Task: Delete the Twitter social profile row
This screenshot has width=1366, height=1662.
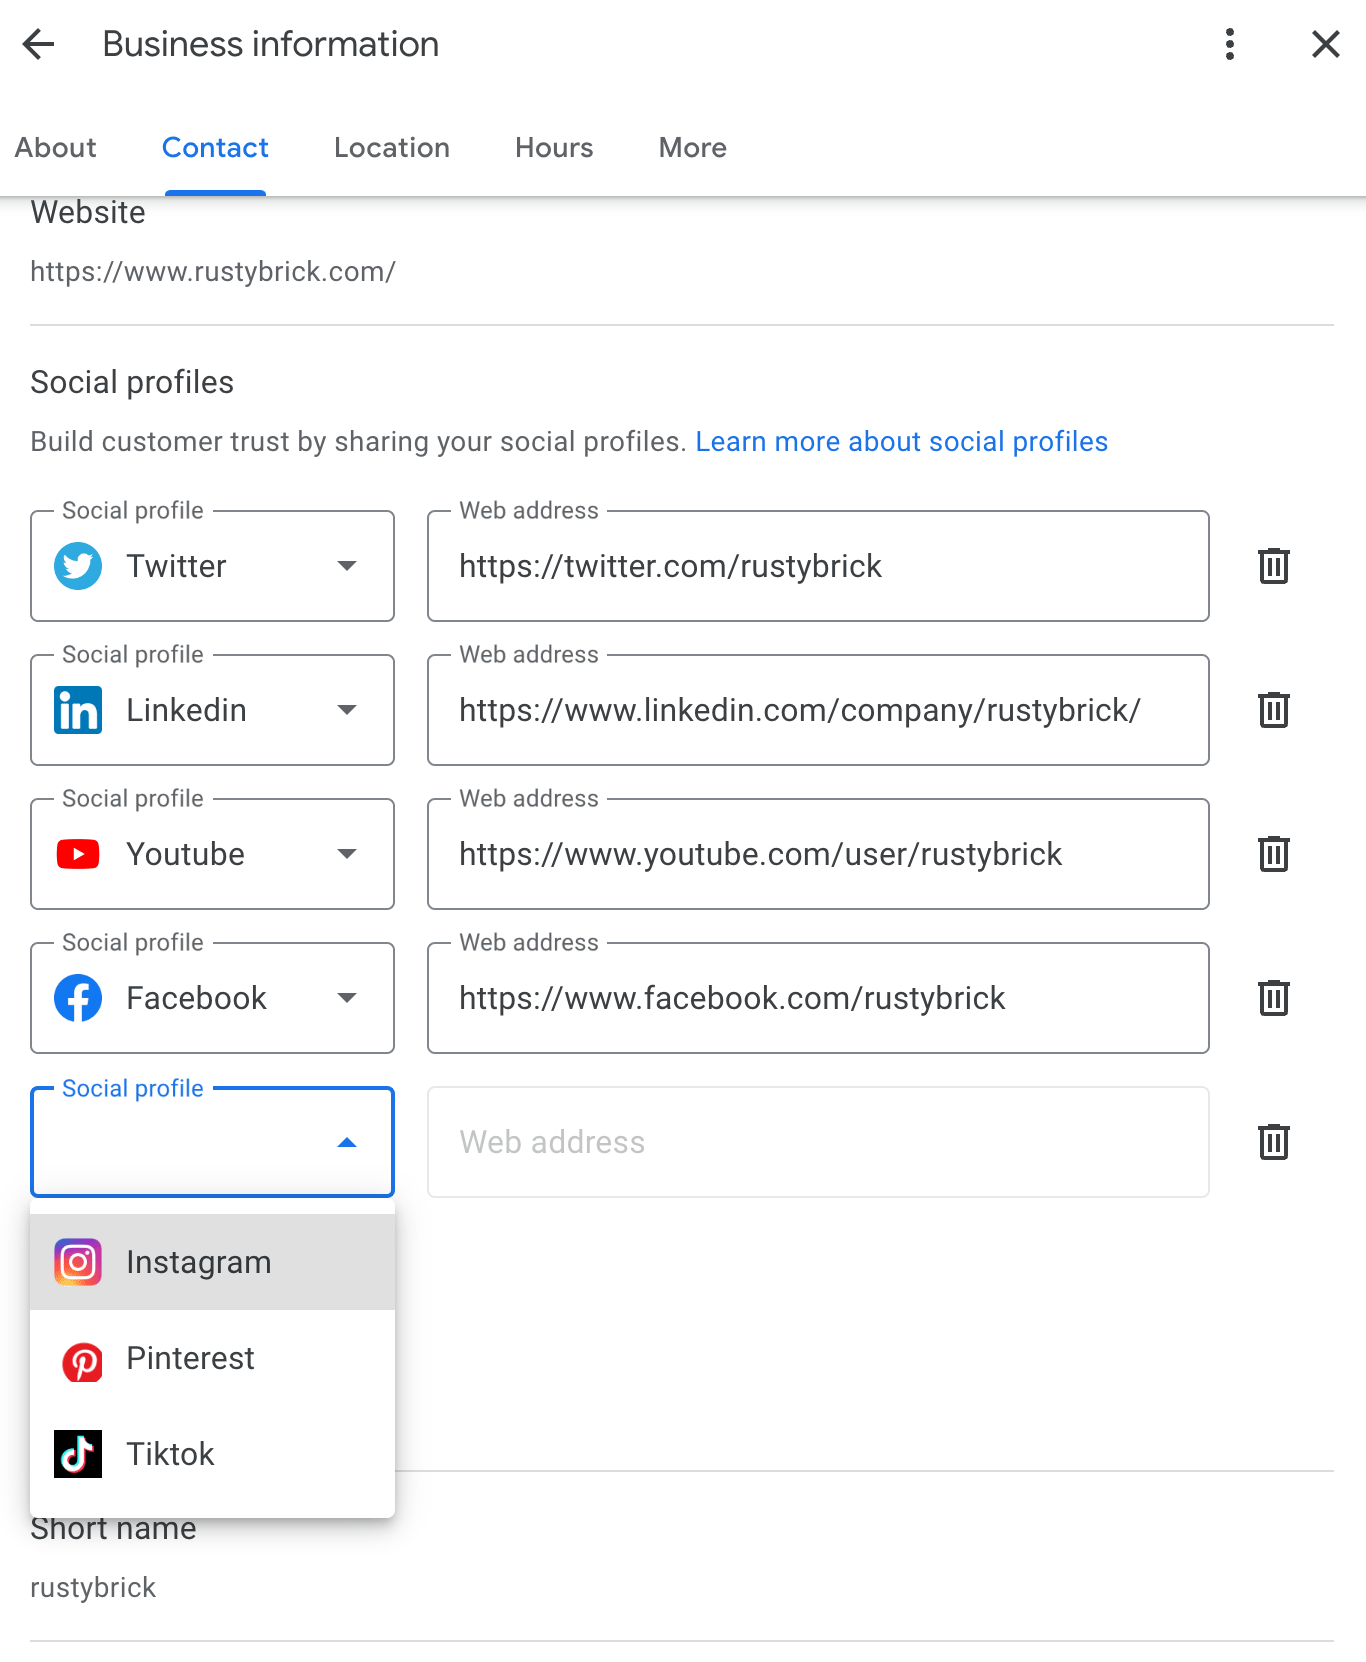Action: point(1273,566)
